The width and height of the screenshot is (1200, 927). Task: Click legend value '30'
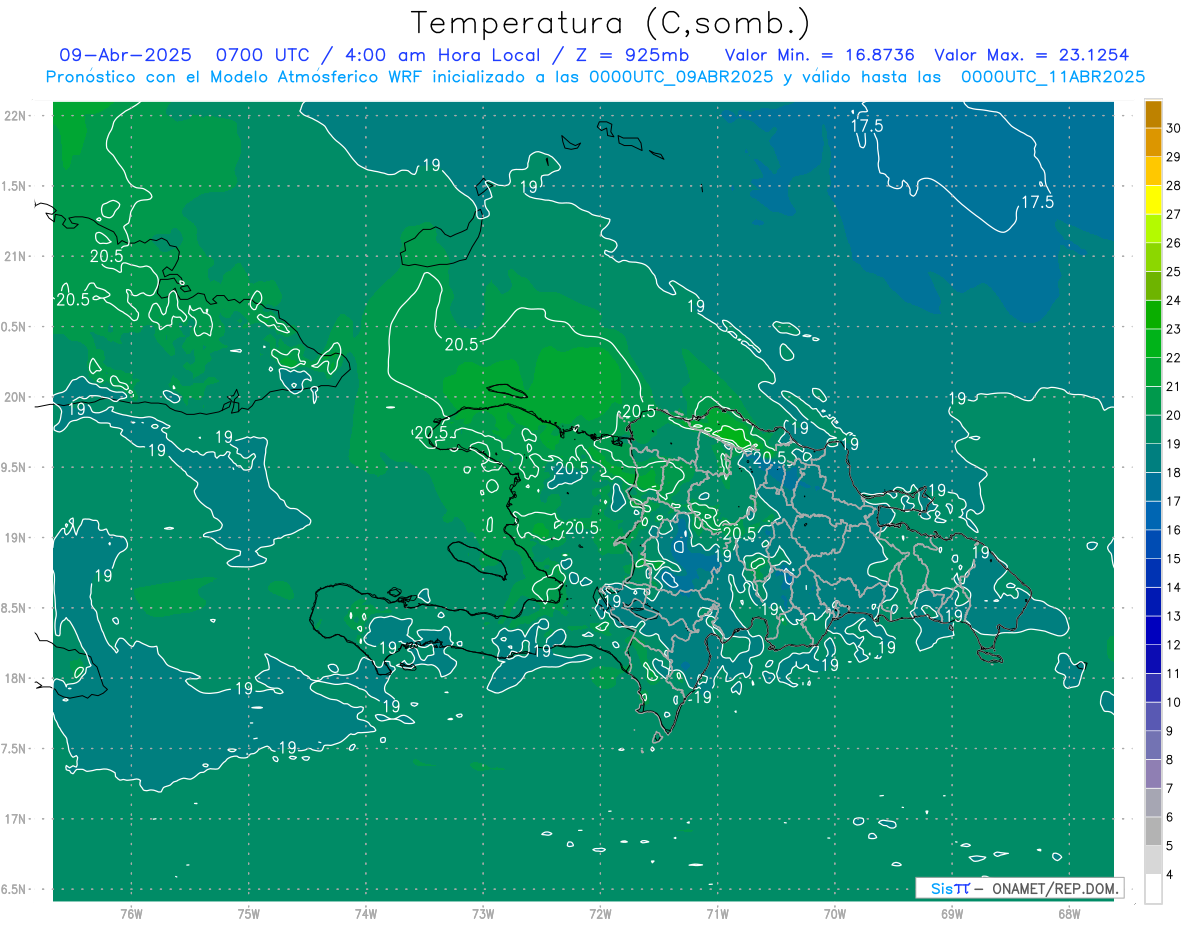tap(1174, 128)
